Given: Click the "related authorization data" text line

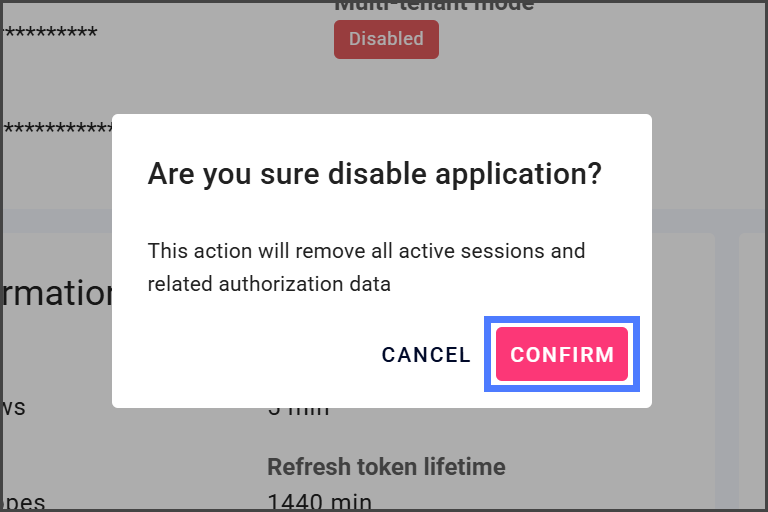Looking at the screenshot, I should [269, 284].
